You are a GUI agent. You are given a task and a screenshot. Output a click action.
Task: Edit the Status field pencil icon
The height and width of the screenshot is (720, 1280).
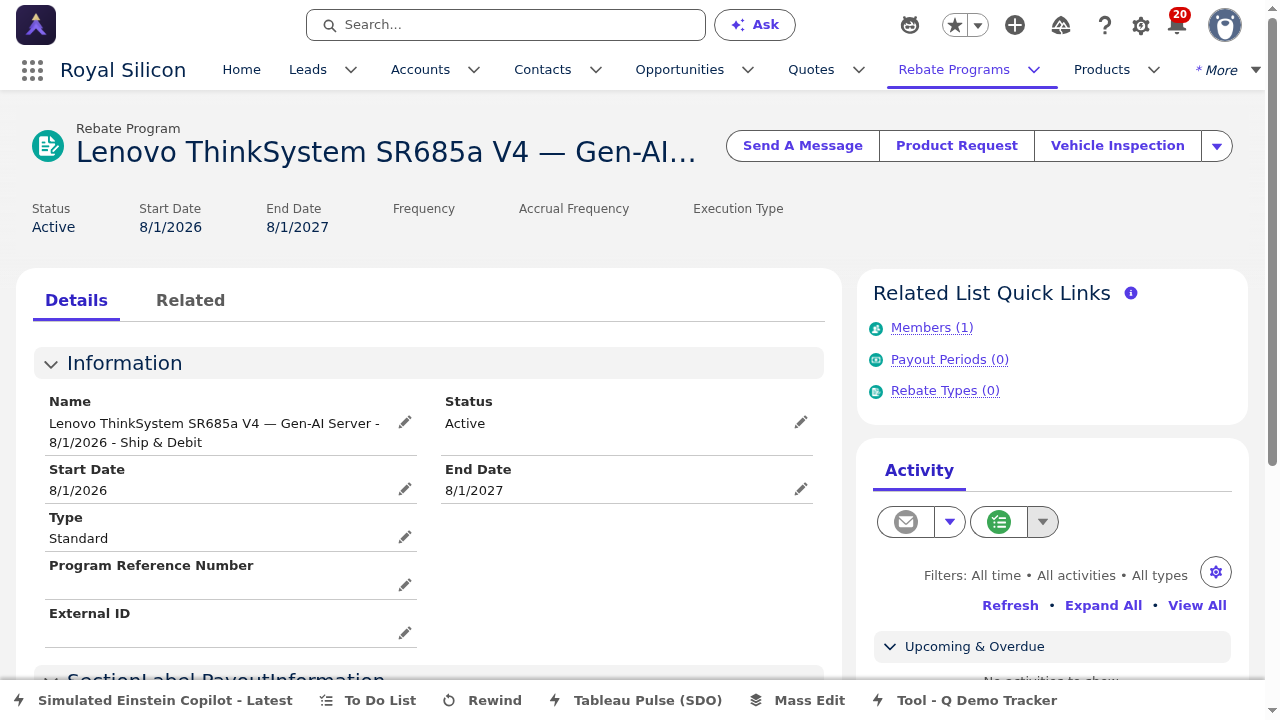[801, 422]
